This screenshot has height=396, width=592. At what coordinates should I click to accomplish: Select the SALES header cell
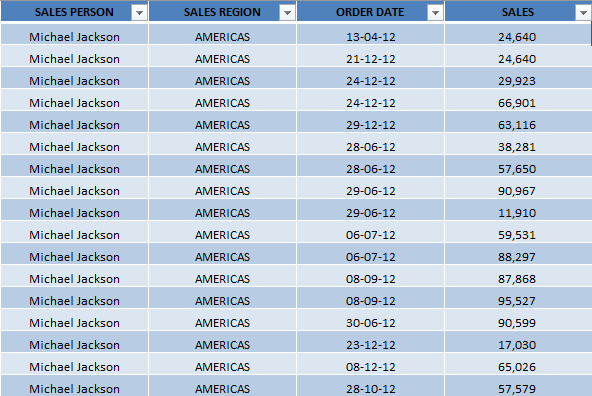[x=518, y=12]
